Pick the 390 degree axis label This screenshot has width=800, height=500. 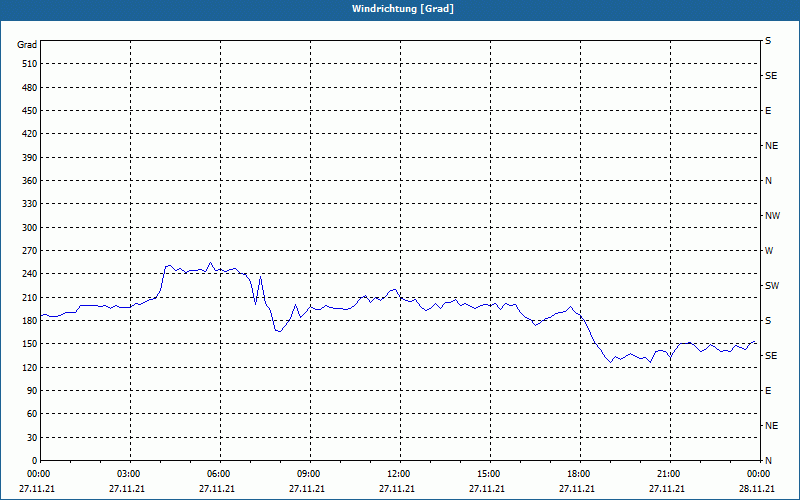coord(29,158)
